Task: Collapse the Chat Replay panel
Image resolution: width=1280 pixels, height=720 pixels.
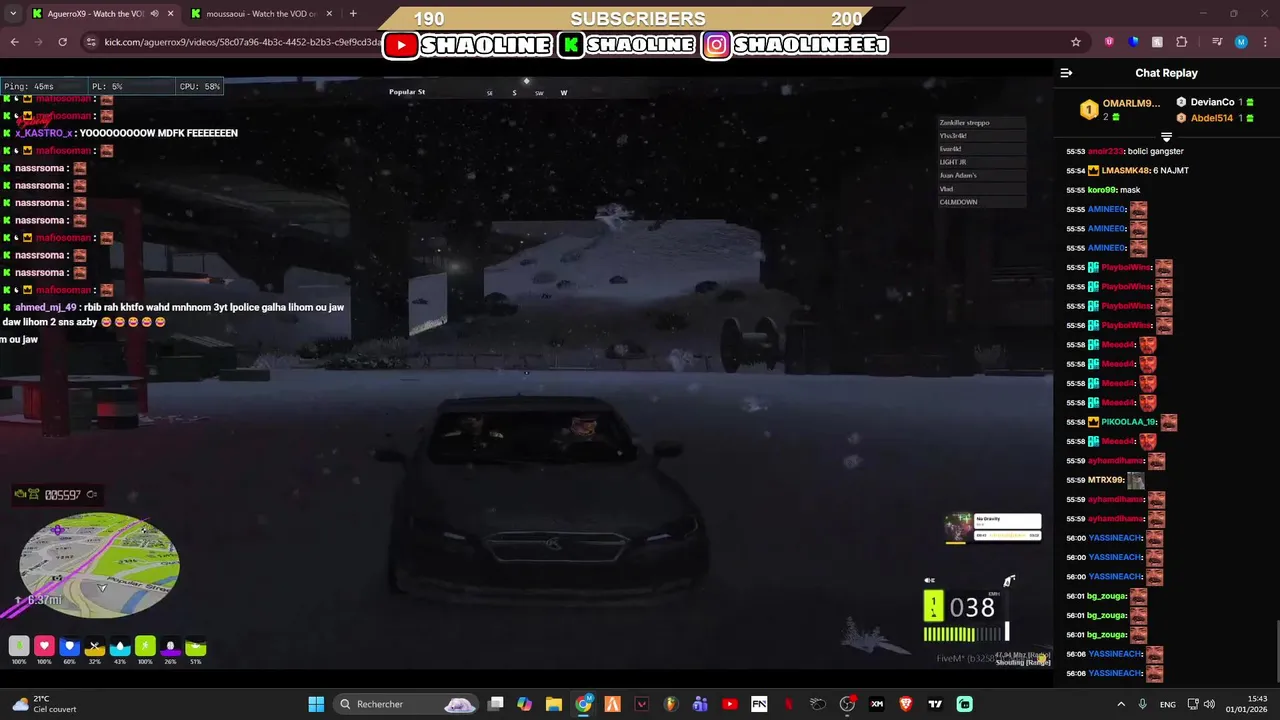Action: pyautogui.click(x=1066, y=73)
